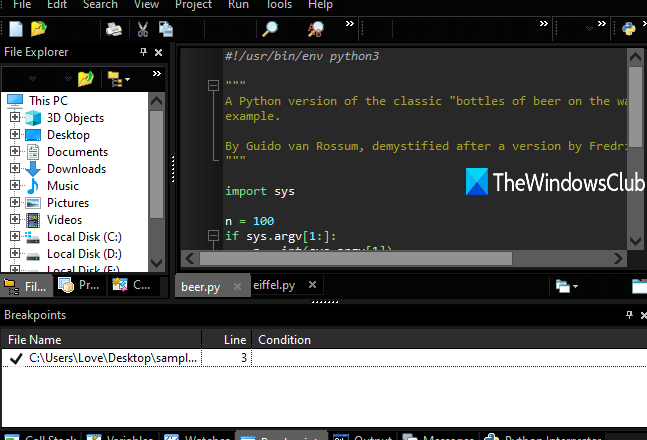Expand the Documents tree node
Screen dimensions: 647x440
(x=15, y=151)
